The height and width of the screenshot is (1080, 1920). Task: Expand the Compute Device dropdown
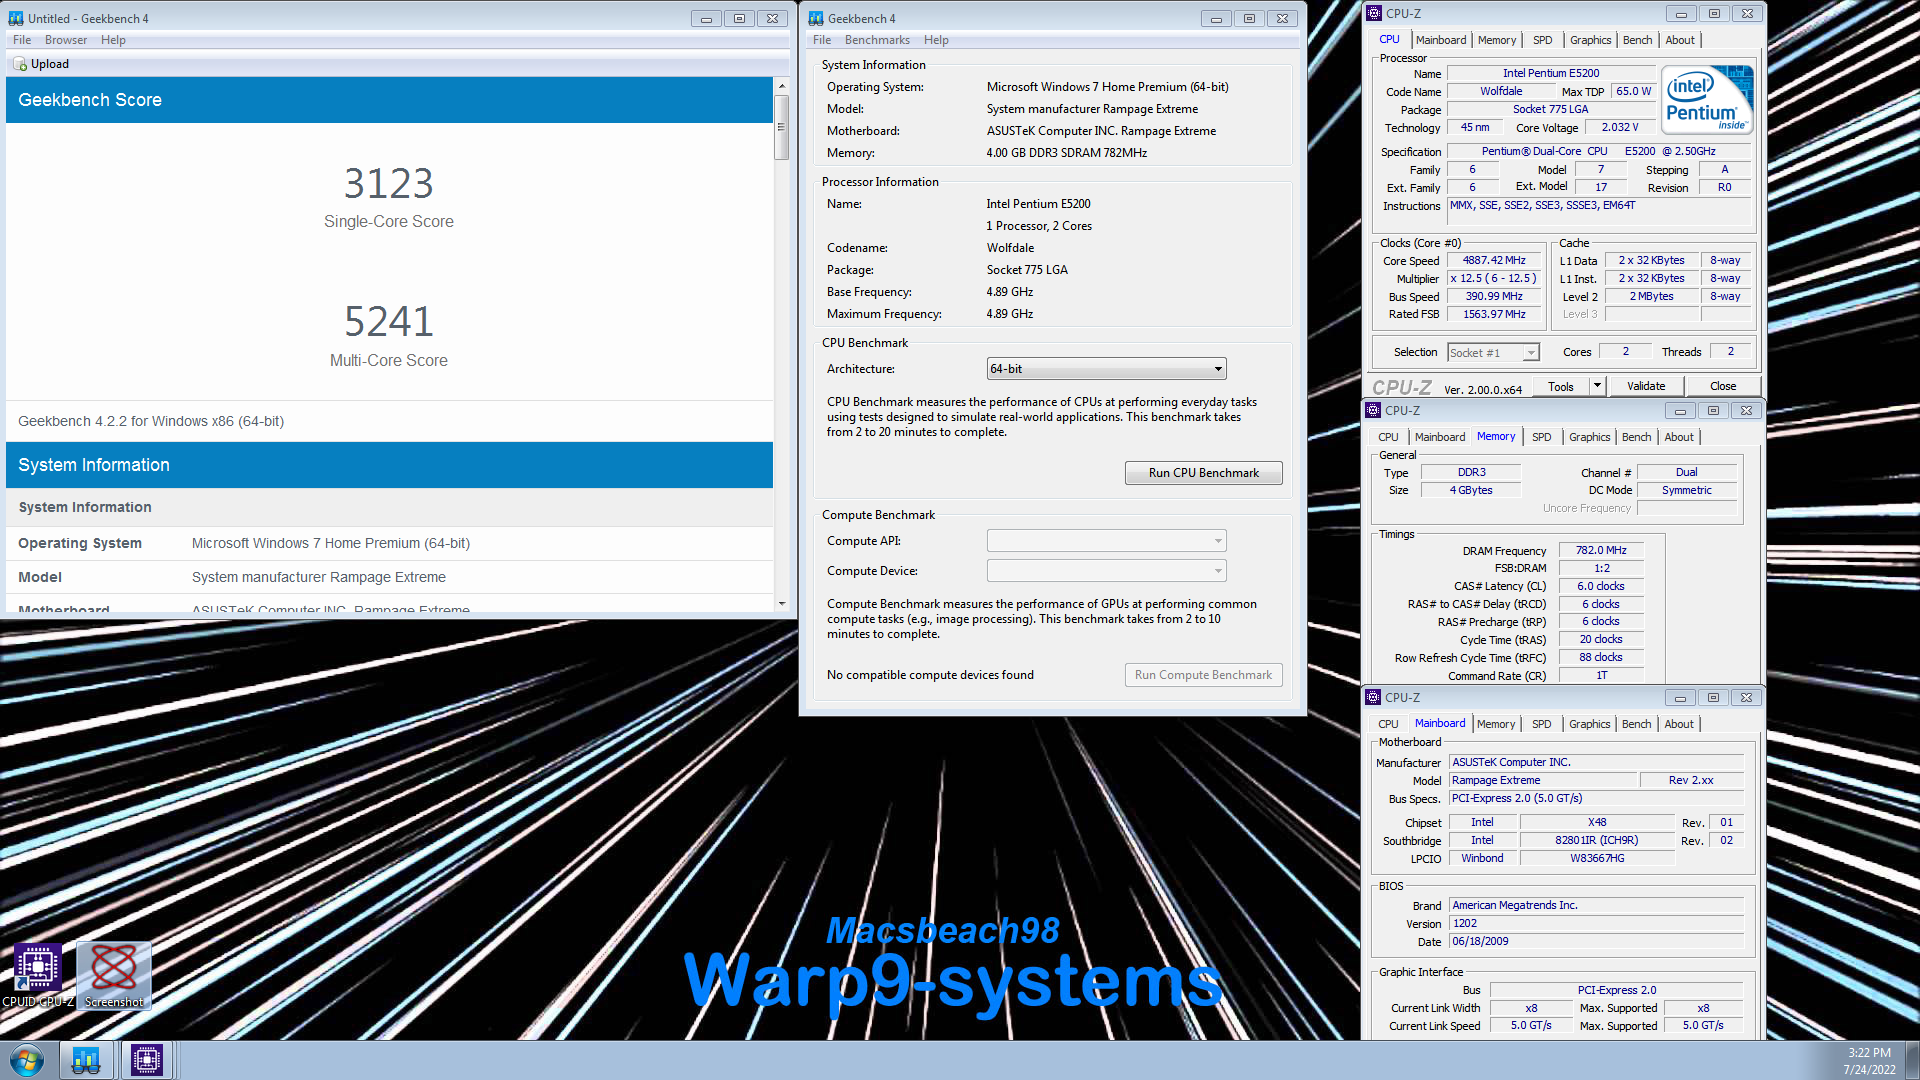point(1106,571)
